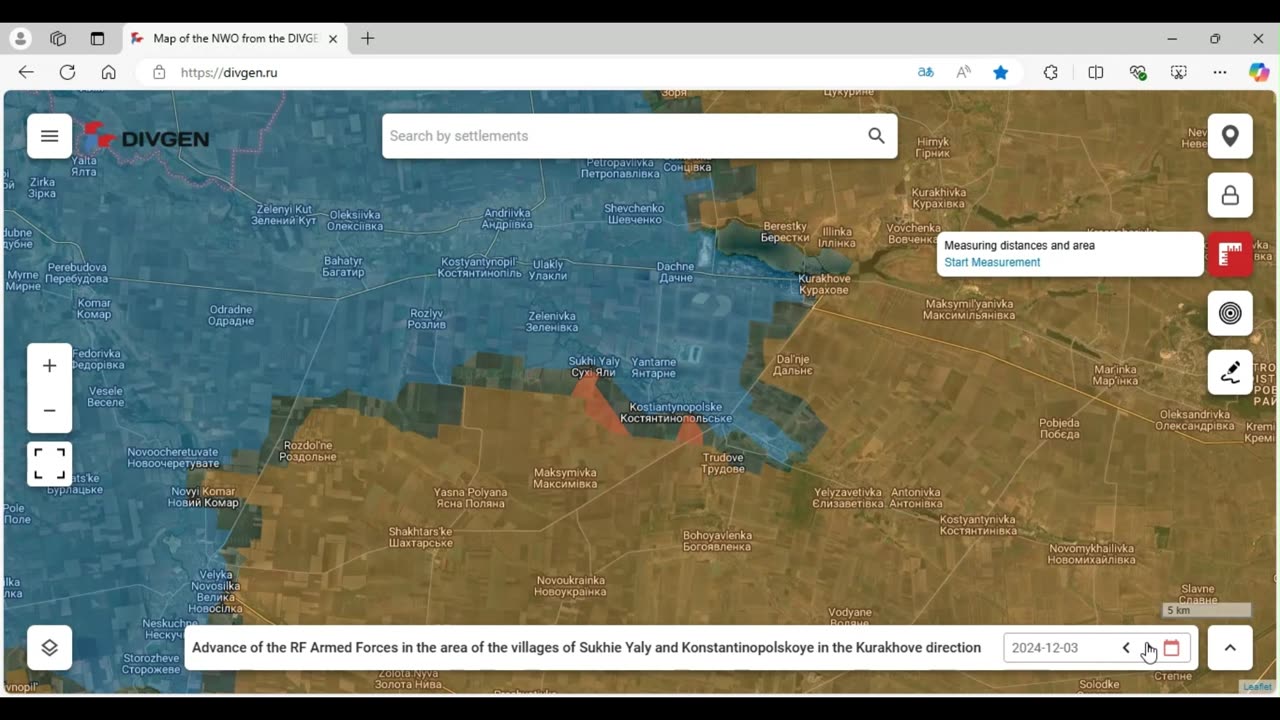The image size is (1280, 720).
Task: Click the Rozdol'ne settlement label
Action: click(x=310, y=451)
